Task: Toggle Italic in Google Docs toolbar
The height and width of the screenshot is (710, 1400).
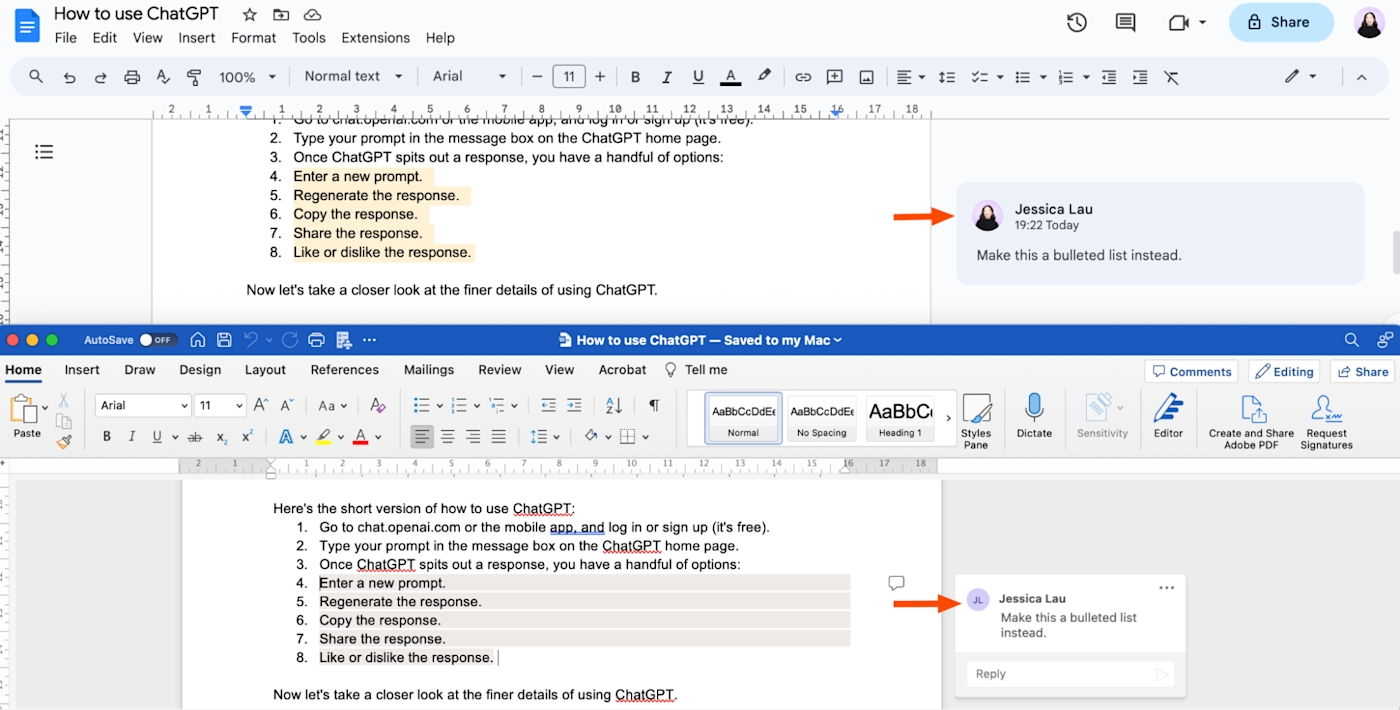Action: click(666, 77)
